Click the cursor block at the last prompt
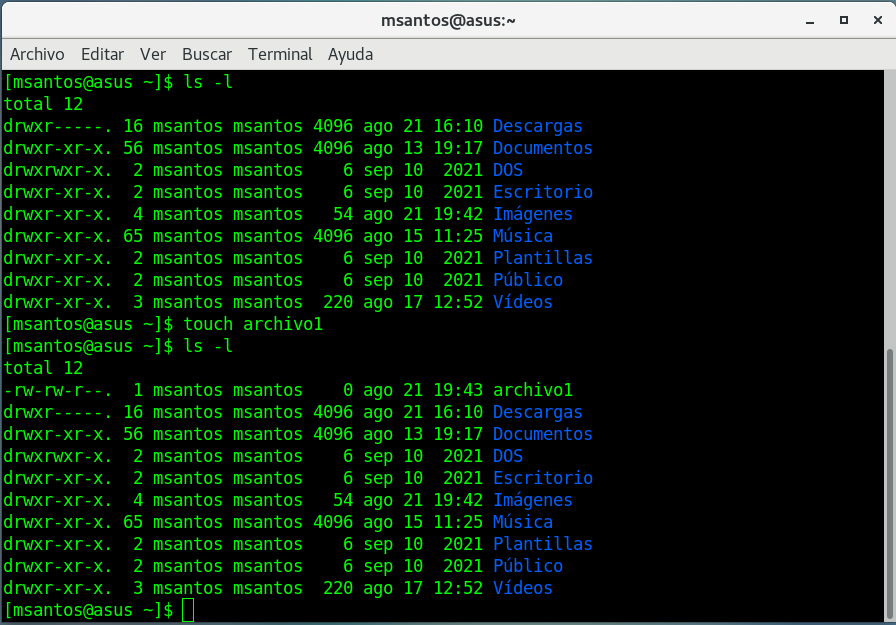Screen dimensions: 896x625 [x=189, y=610]
